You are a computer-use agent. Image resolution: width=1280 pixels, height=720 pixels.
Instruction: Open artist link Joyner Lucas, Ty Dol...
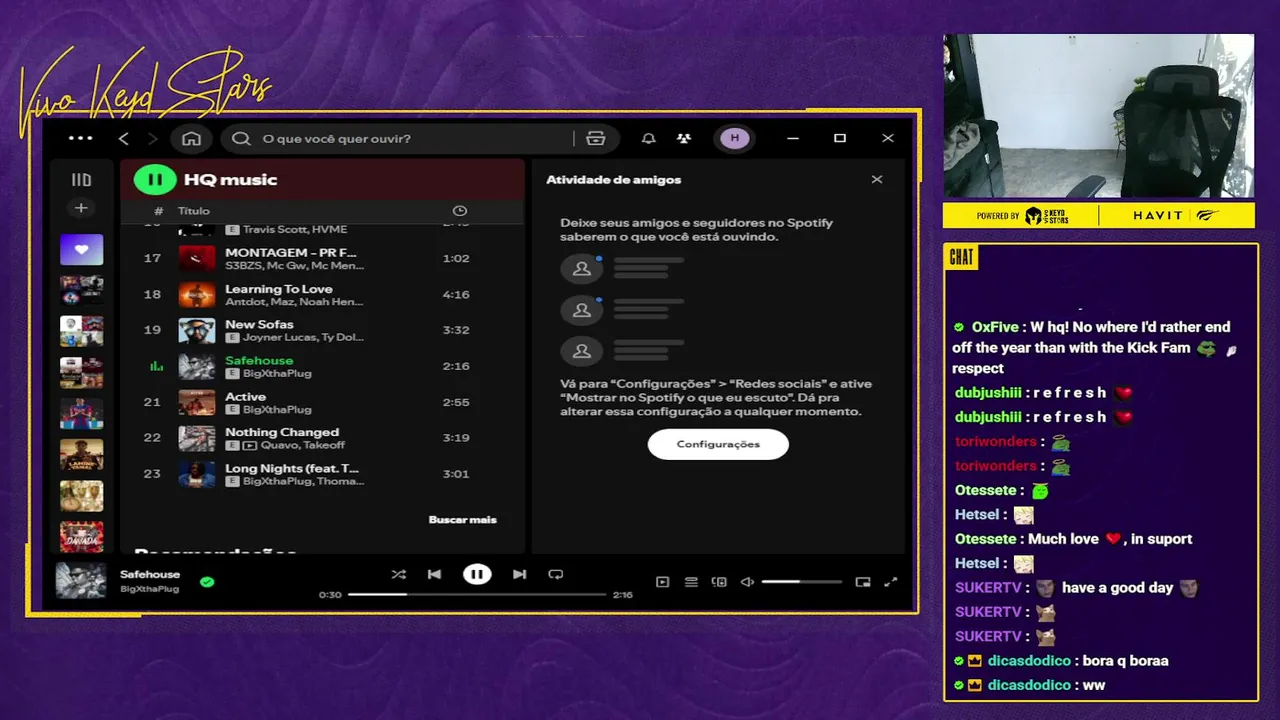[303, 337]
